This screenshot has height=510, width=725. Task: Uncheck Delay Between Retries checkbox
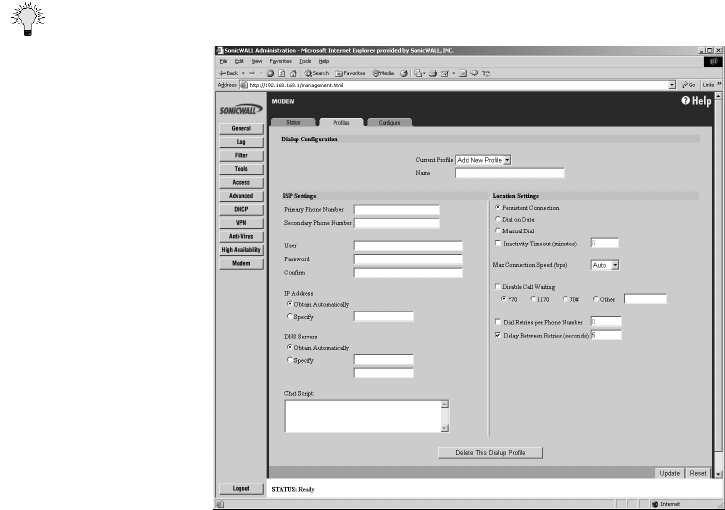coord(498,335)
